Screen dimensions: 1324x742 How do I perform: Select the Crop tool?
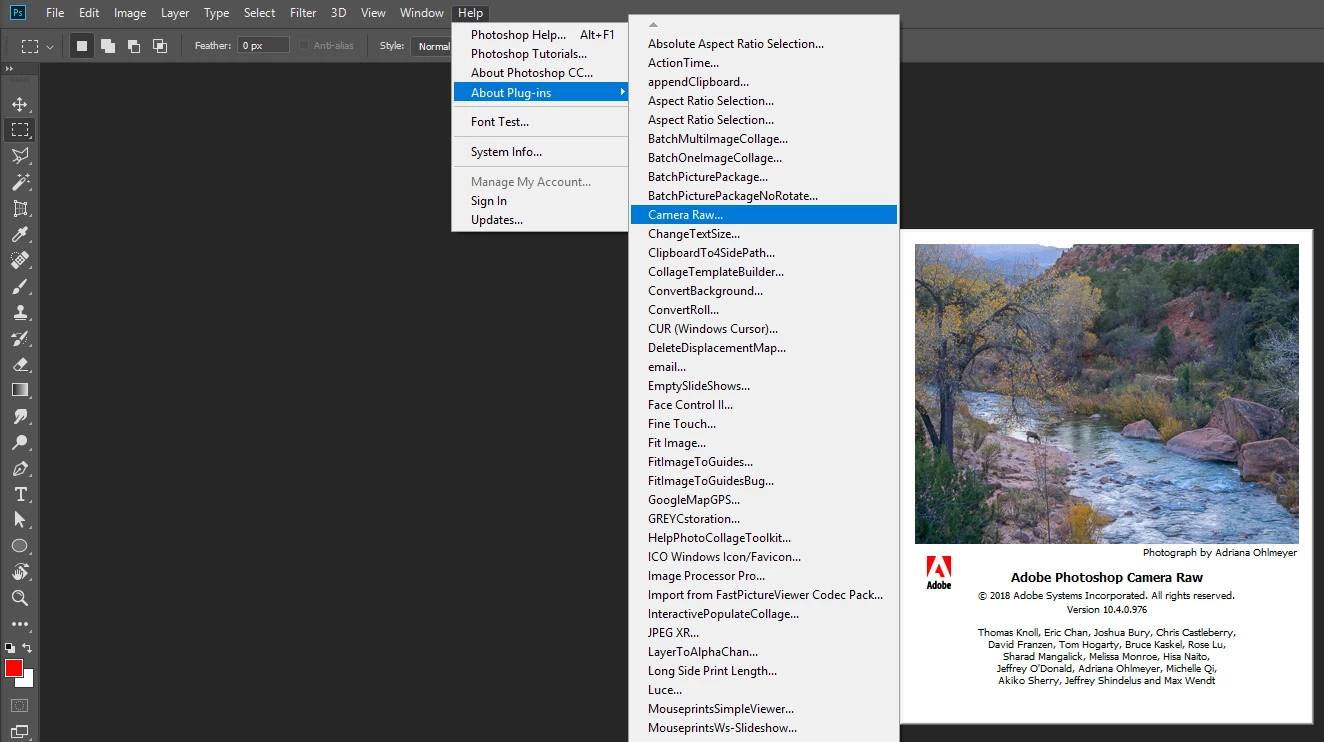(20, 208)
